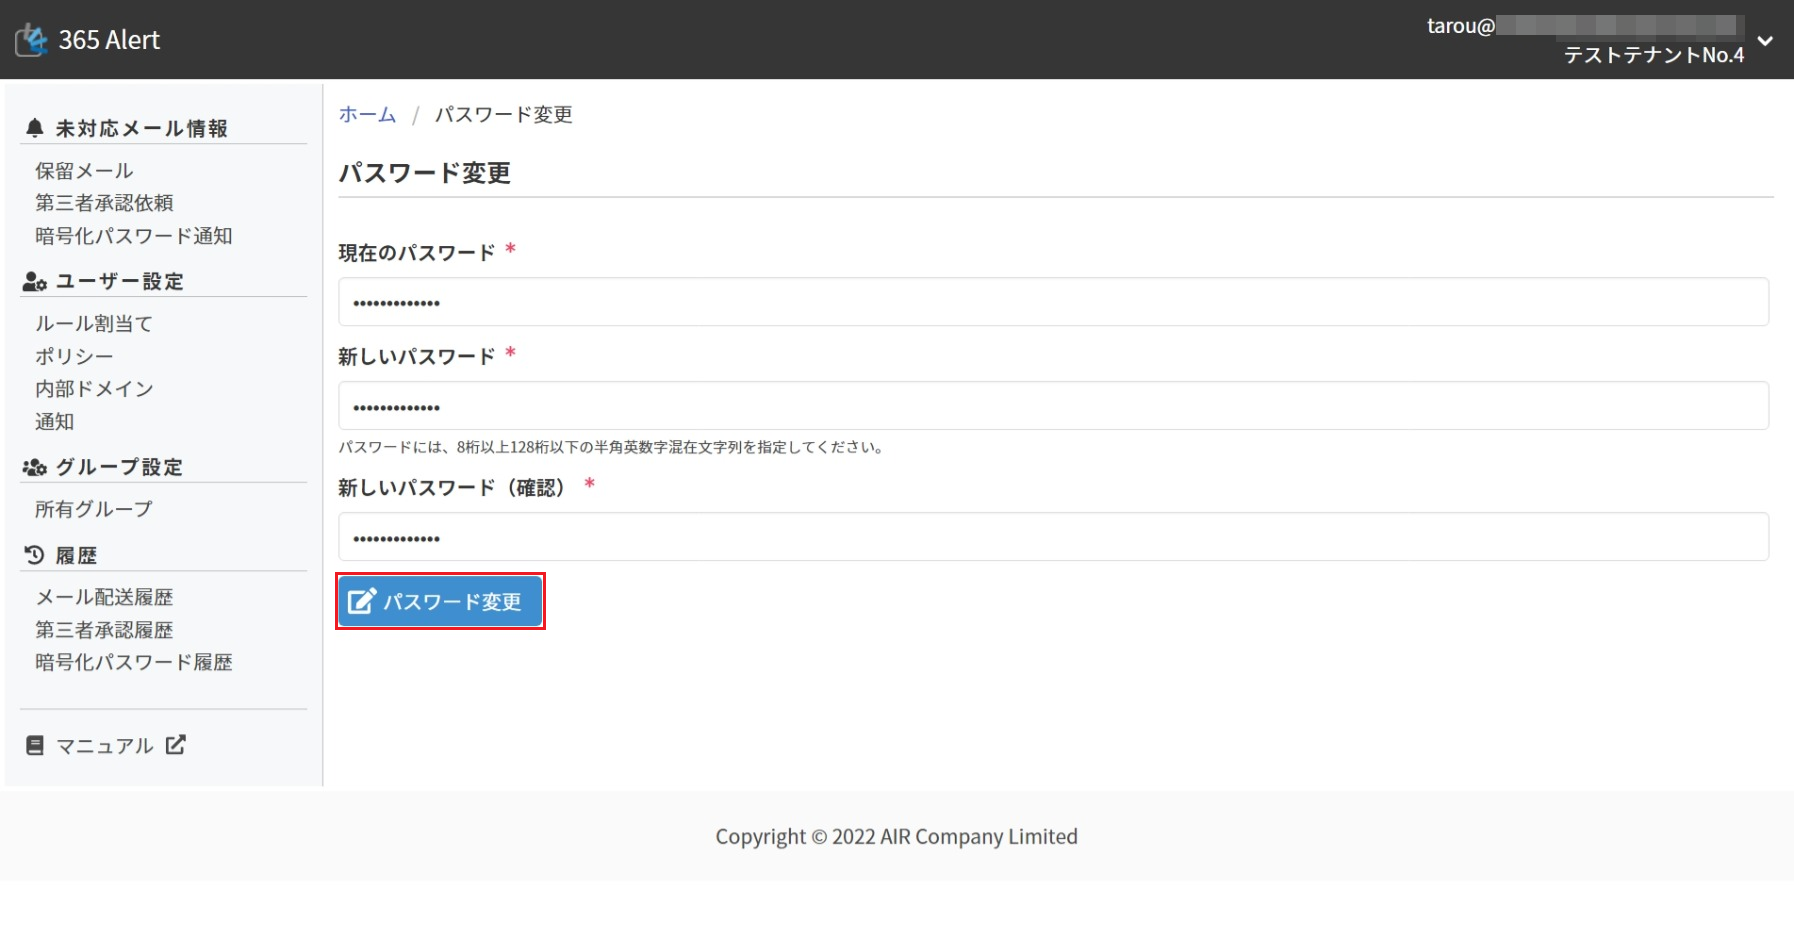The height and width of the screenshot is (951, 1794).
Task: Click the 新しいパスワード（確認） field
Action: tap(1052, 538)
